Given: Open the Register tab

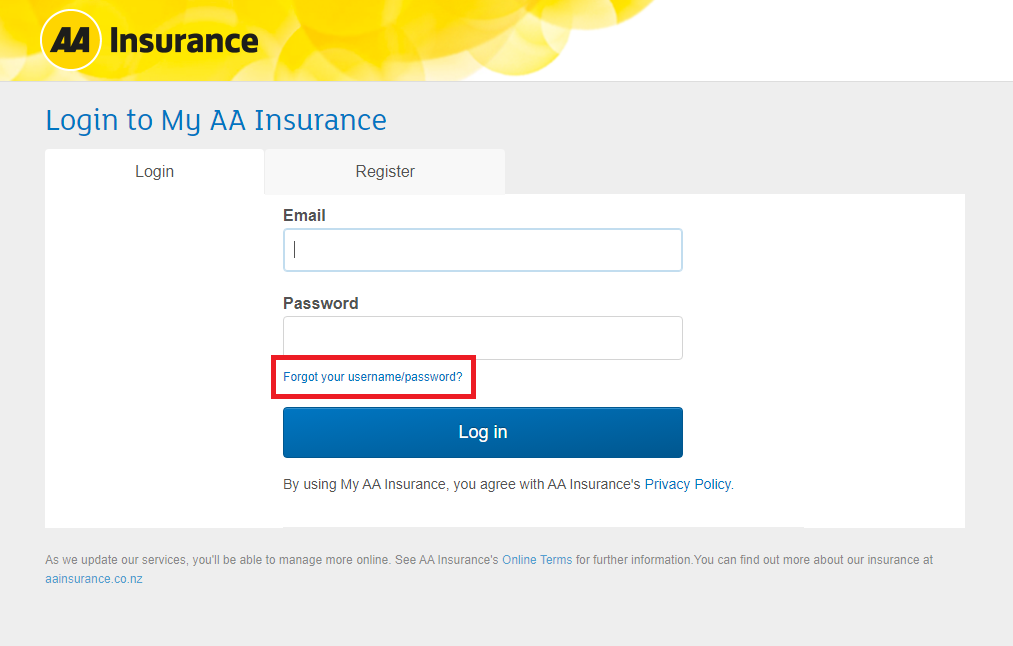Looking at the screenshot, I should [385, 172].
